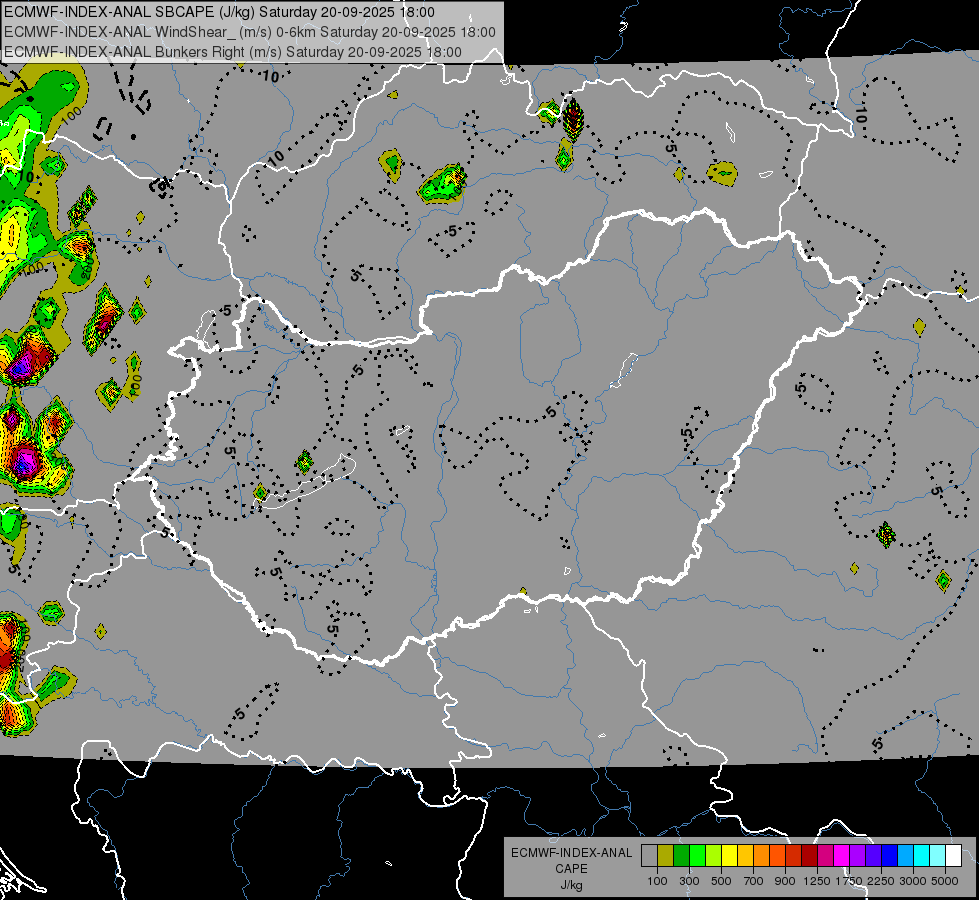Click the 700 value on the CAPE scale
The height and width of the screenshot is (900, 979).
point(754,881)
